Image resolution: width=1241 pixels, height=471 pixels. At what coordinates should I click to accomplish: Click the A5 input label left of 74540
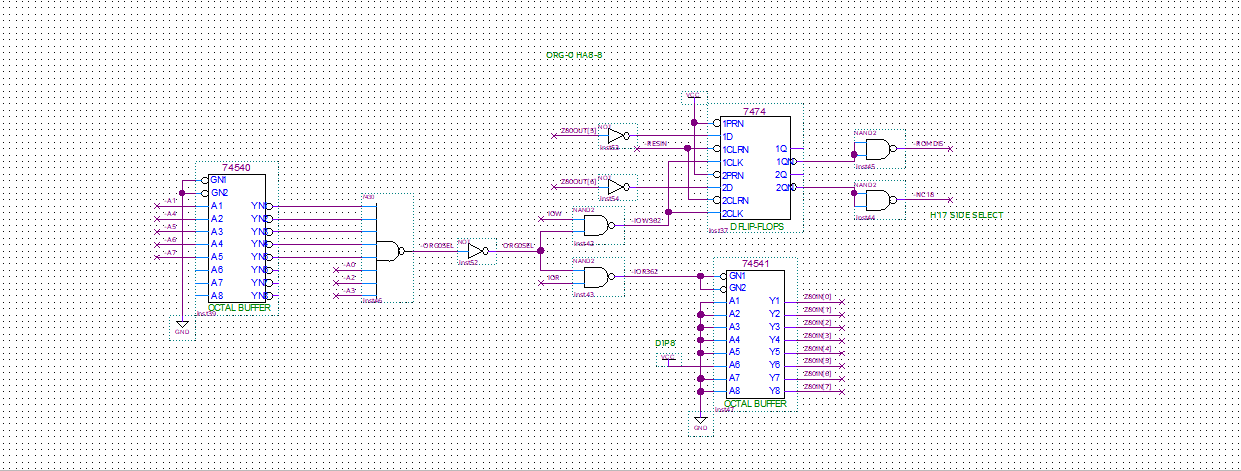(171, 227)
